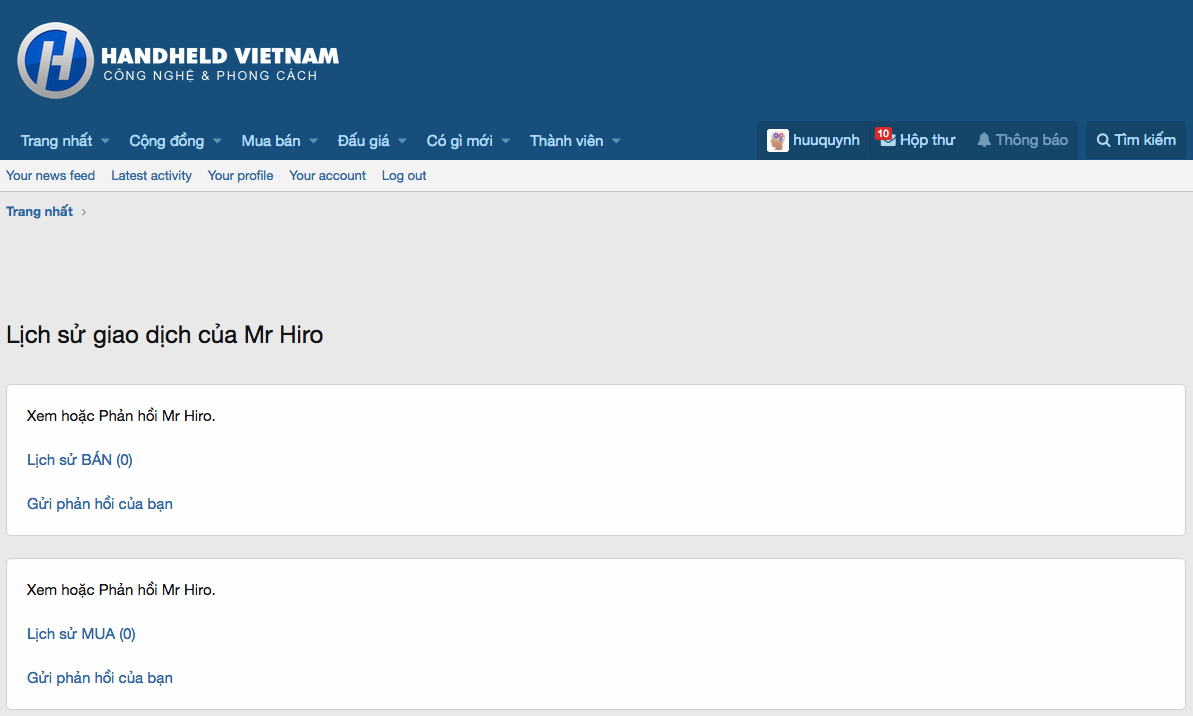Expand the Cộng đồng dropdown arrow

[217, 141]
